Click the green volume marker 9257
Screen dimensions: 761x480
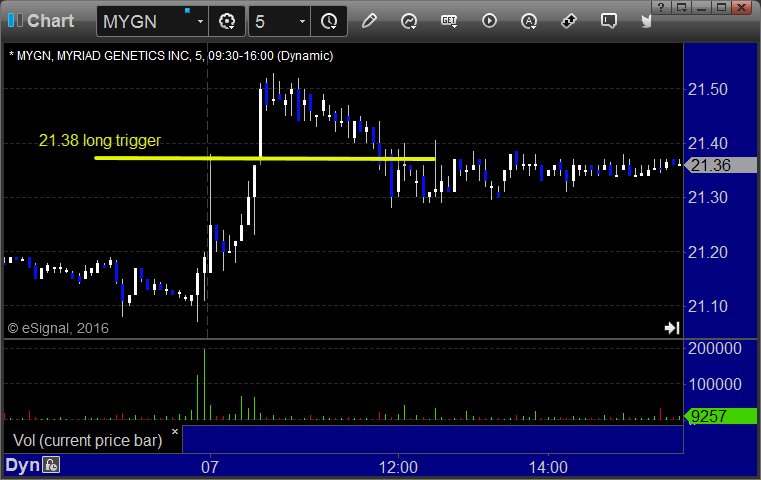point(722,416)
